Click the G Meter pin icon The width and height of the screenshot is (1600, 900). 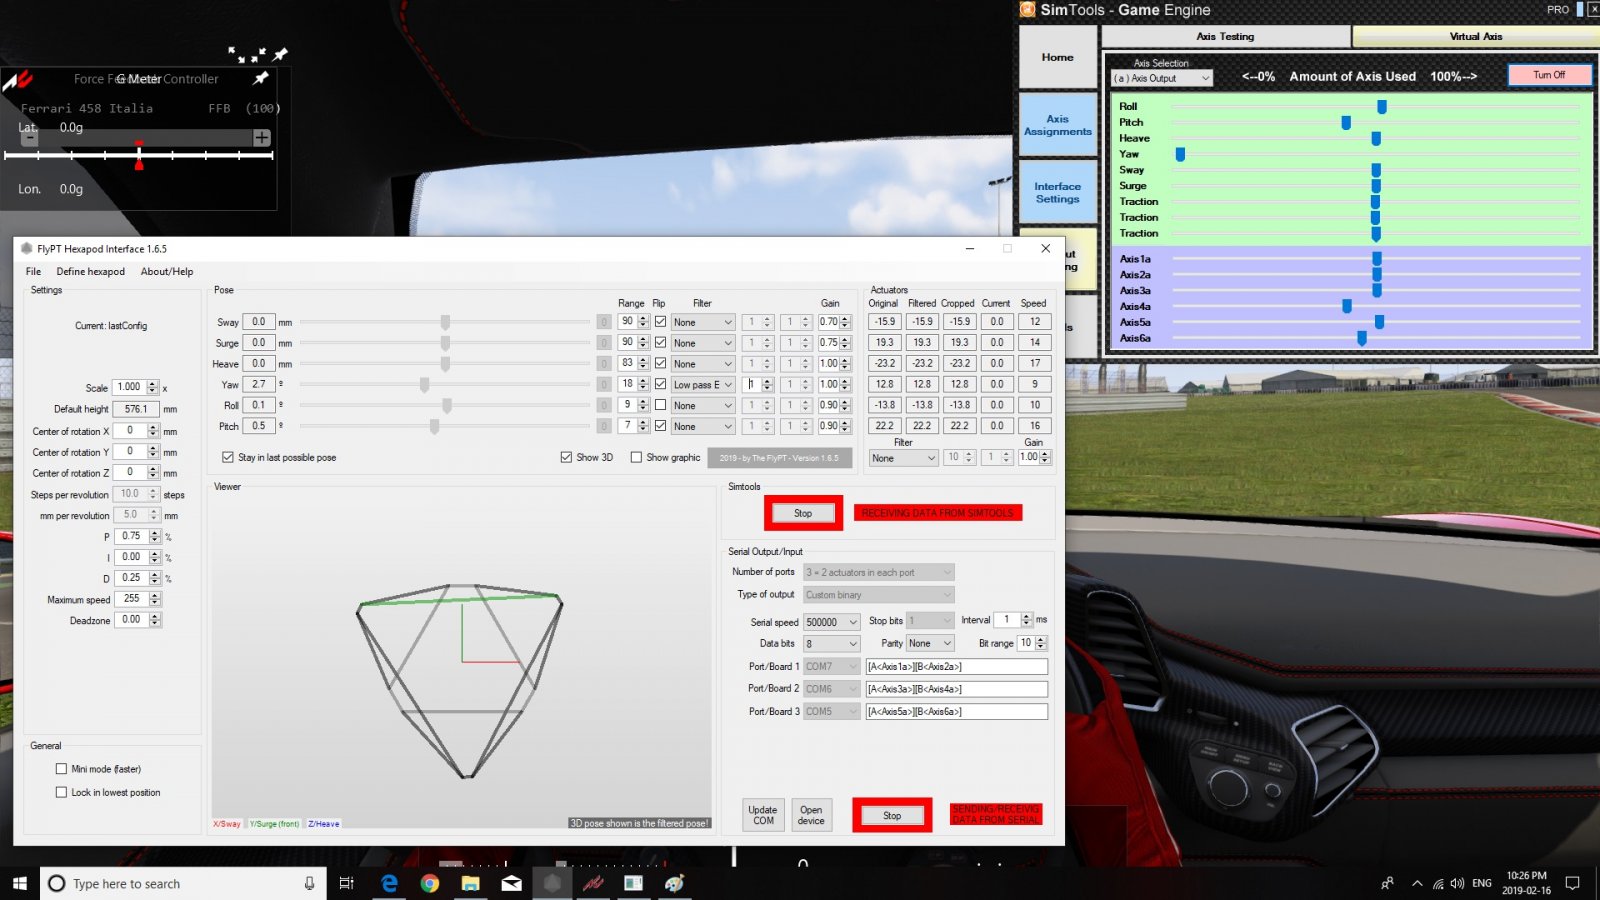tap(261, 78)
